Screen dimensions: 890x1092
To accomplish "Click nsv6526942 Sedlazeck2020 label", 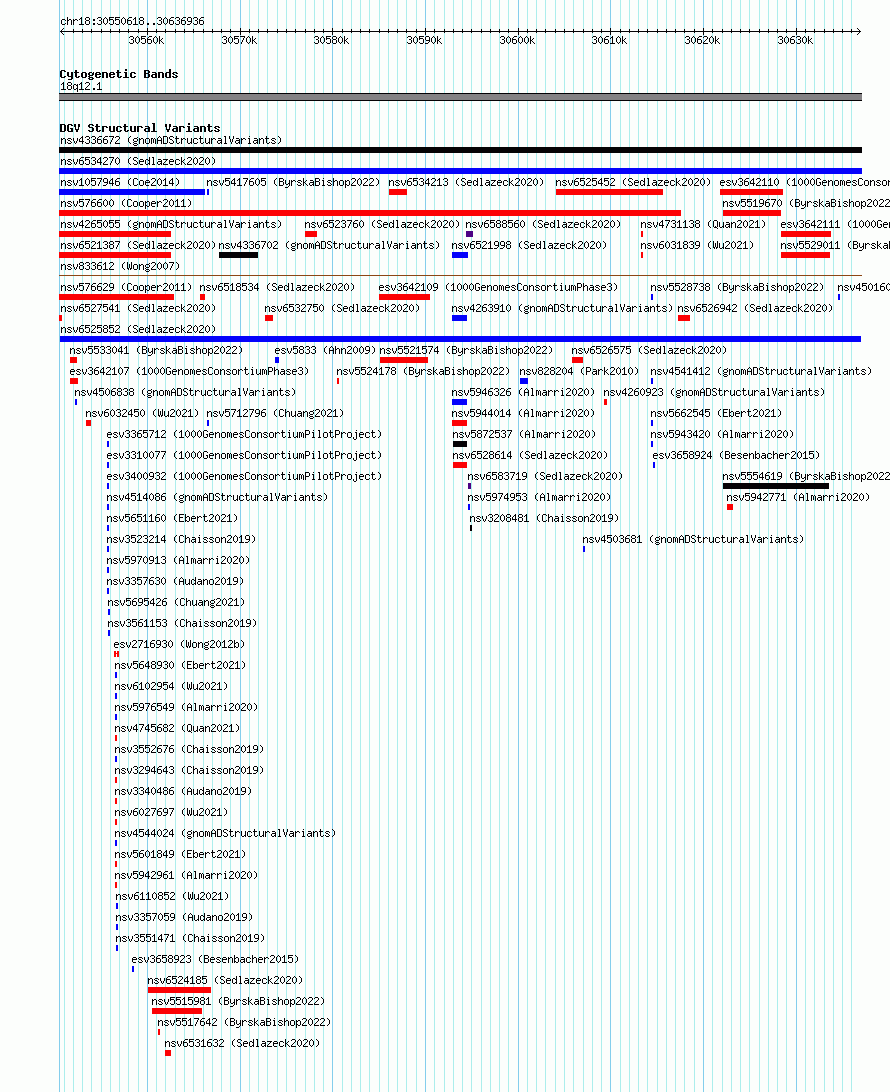I will click(x=756, y=307).
